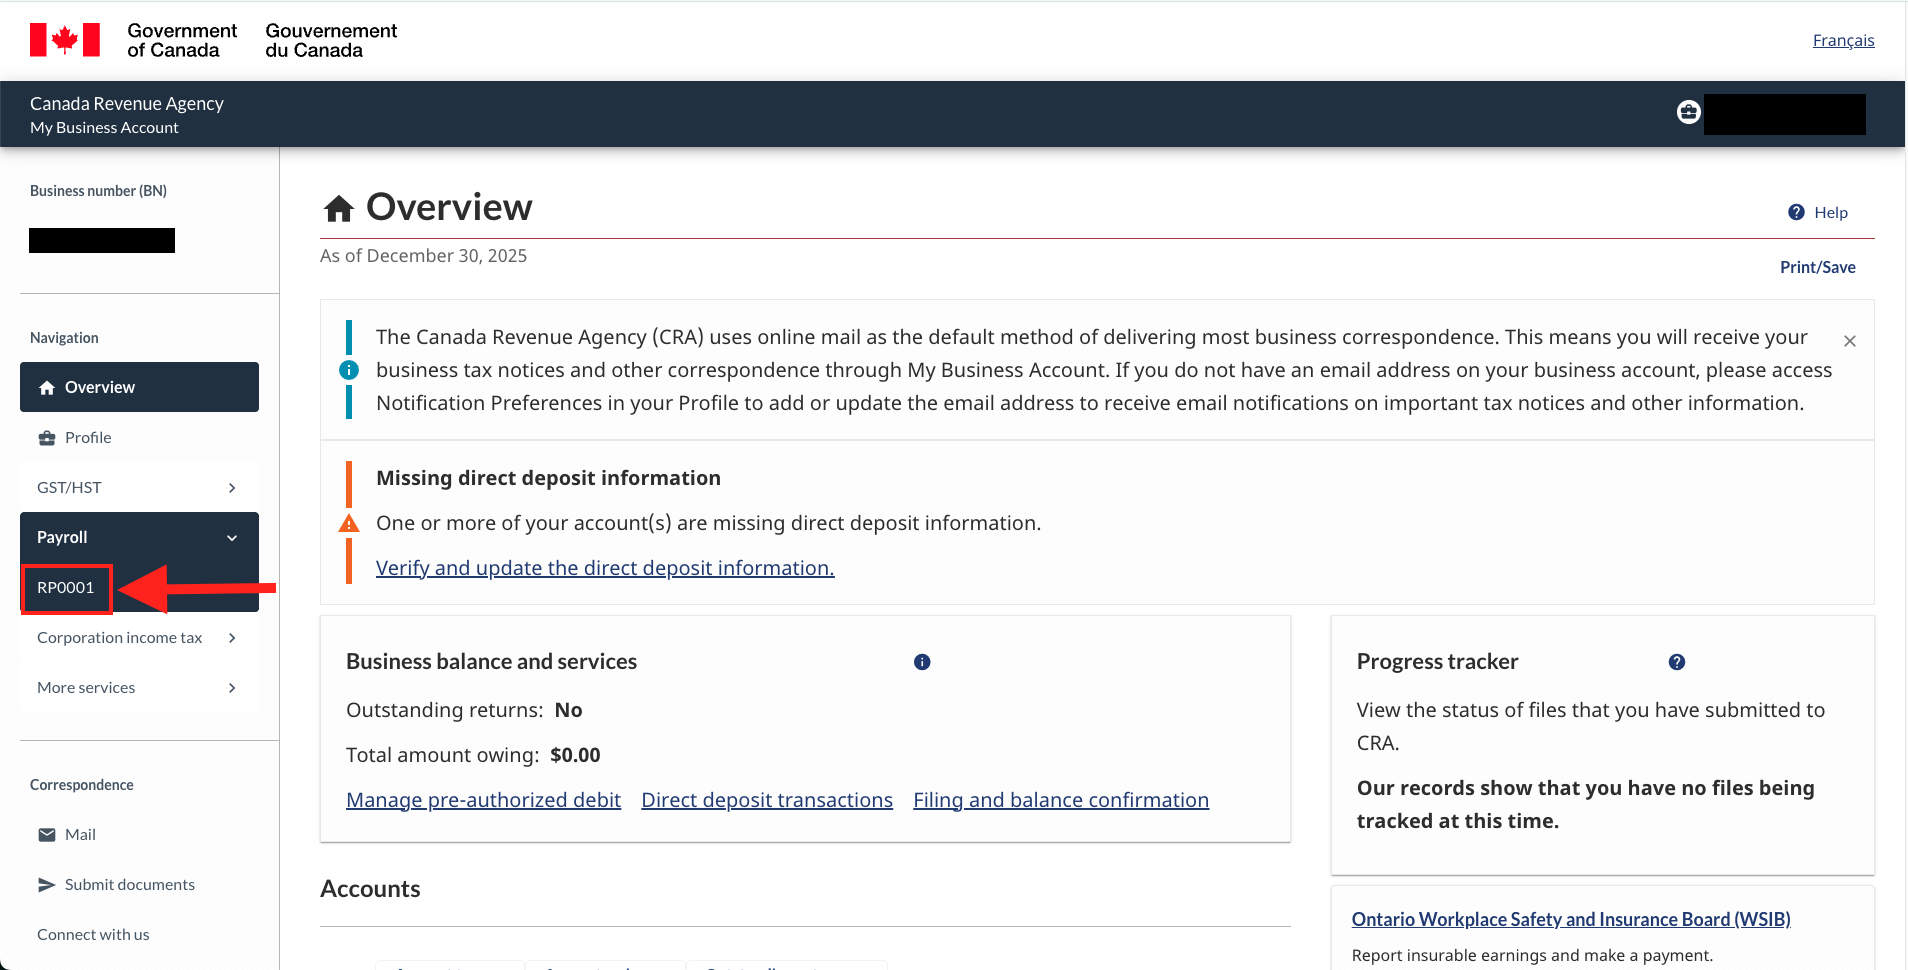The width and height of the screenshot is (1908, 970).
Task: Click the Canada flag logo
Action: (65, 40)
